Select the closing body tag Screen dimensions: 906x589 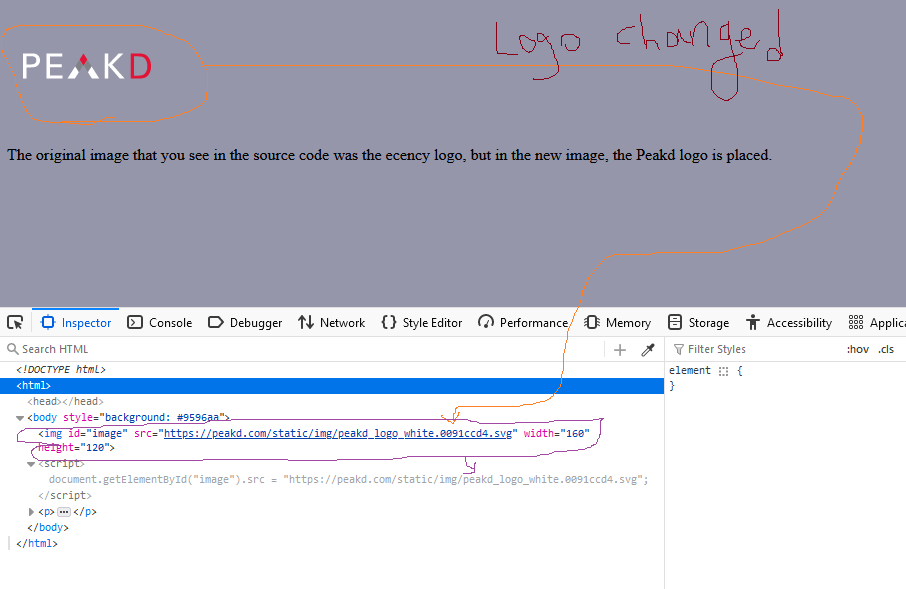[x=48, y=527]
